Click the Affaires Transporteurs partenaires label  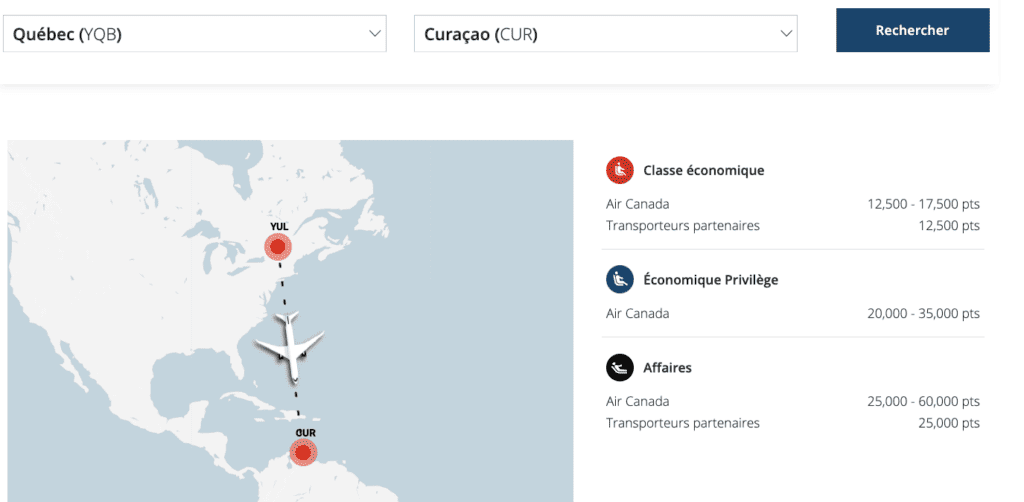coord(683,423)
